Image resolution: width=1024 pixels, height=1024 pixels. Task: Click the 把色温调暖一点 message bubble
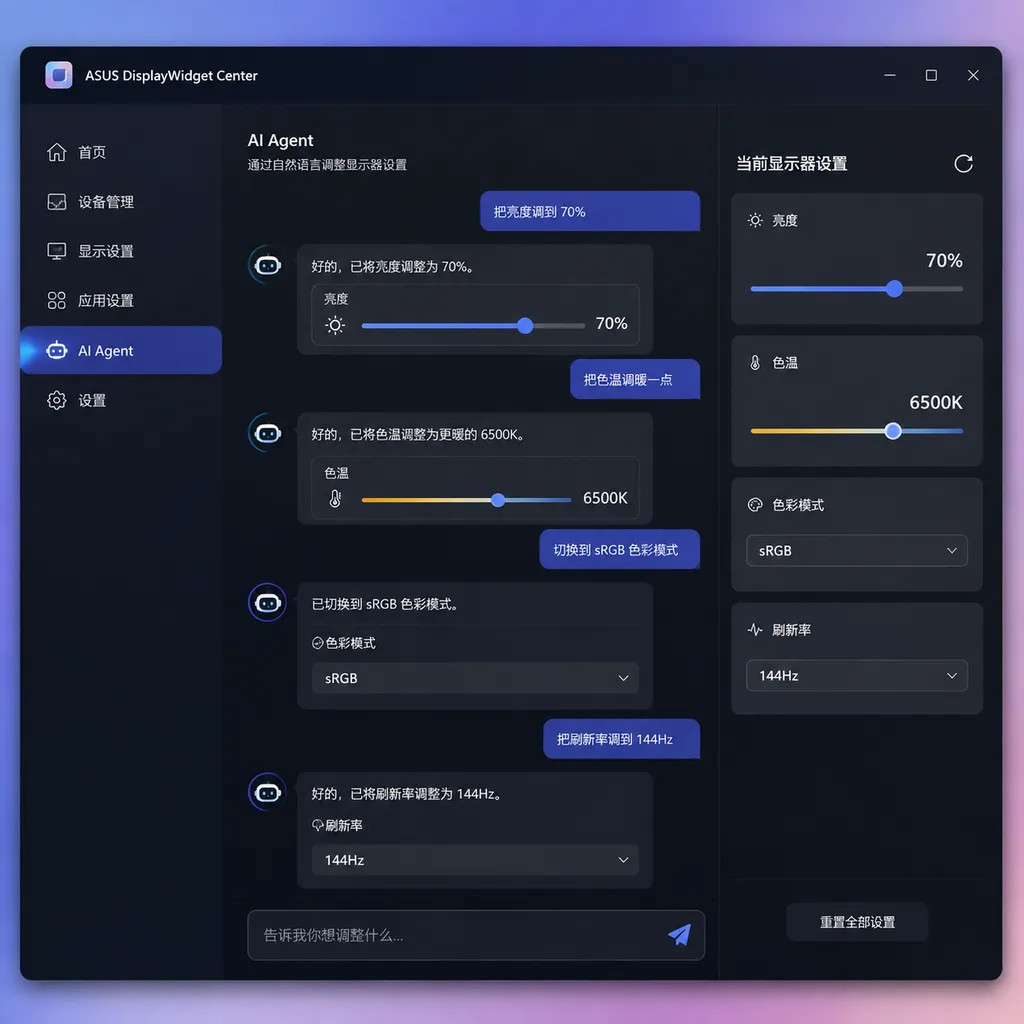point(635,379)
